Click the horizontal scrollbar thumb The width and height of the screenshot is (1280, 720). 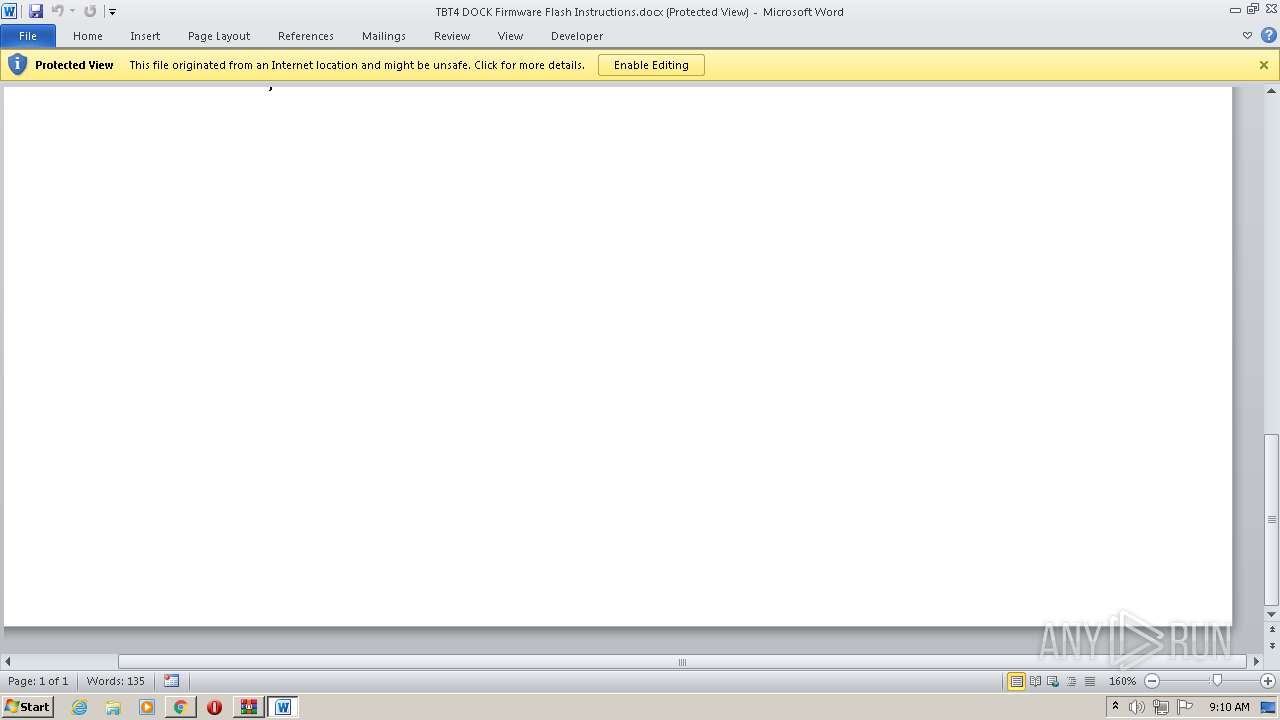coord(683,661)
